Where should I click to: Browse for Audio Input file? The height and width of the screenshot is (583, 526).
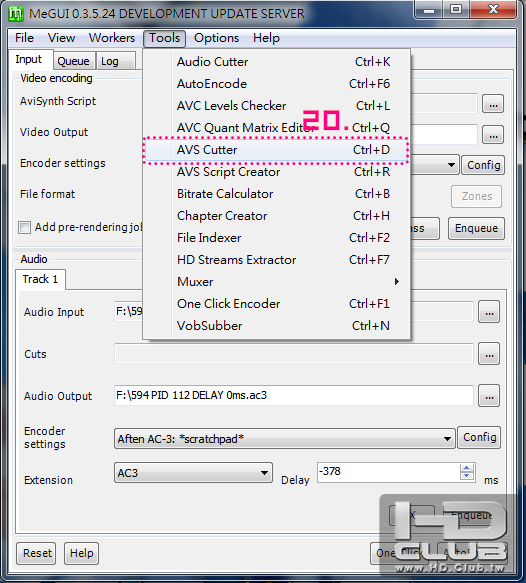489,312
